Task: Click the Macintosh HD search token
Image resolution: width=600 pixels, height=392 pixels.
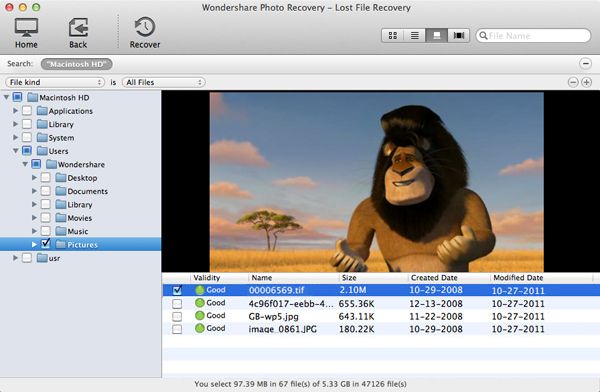Action: 77,64
